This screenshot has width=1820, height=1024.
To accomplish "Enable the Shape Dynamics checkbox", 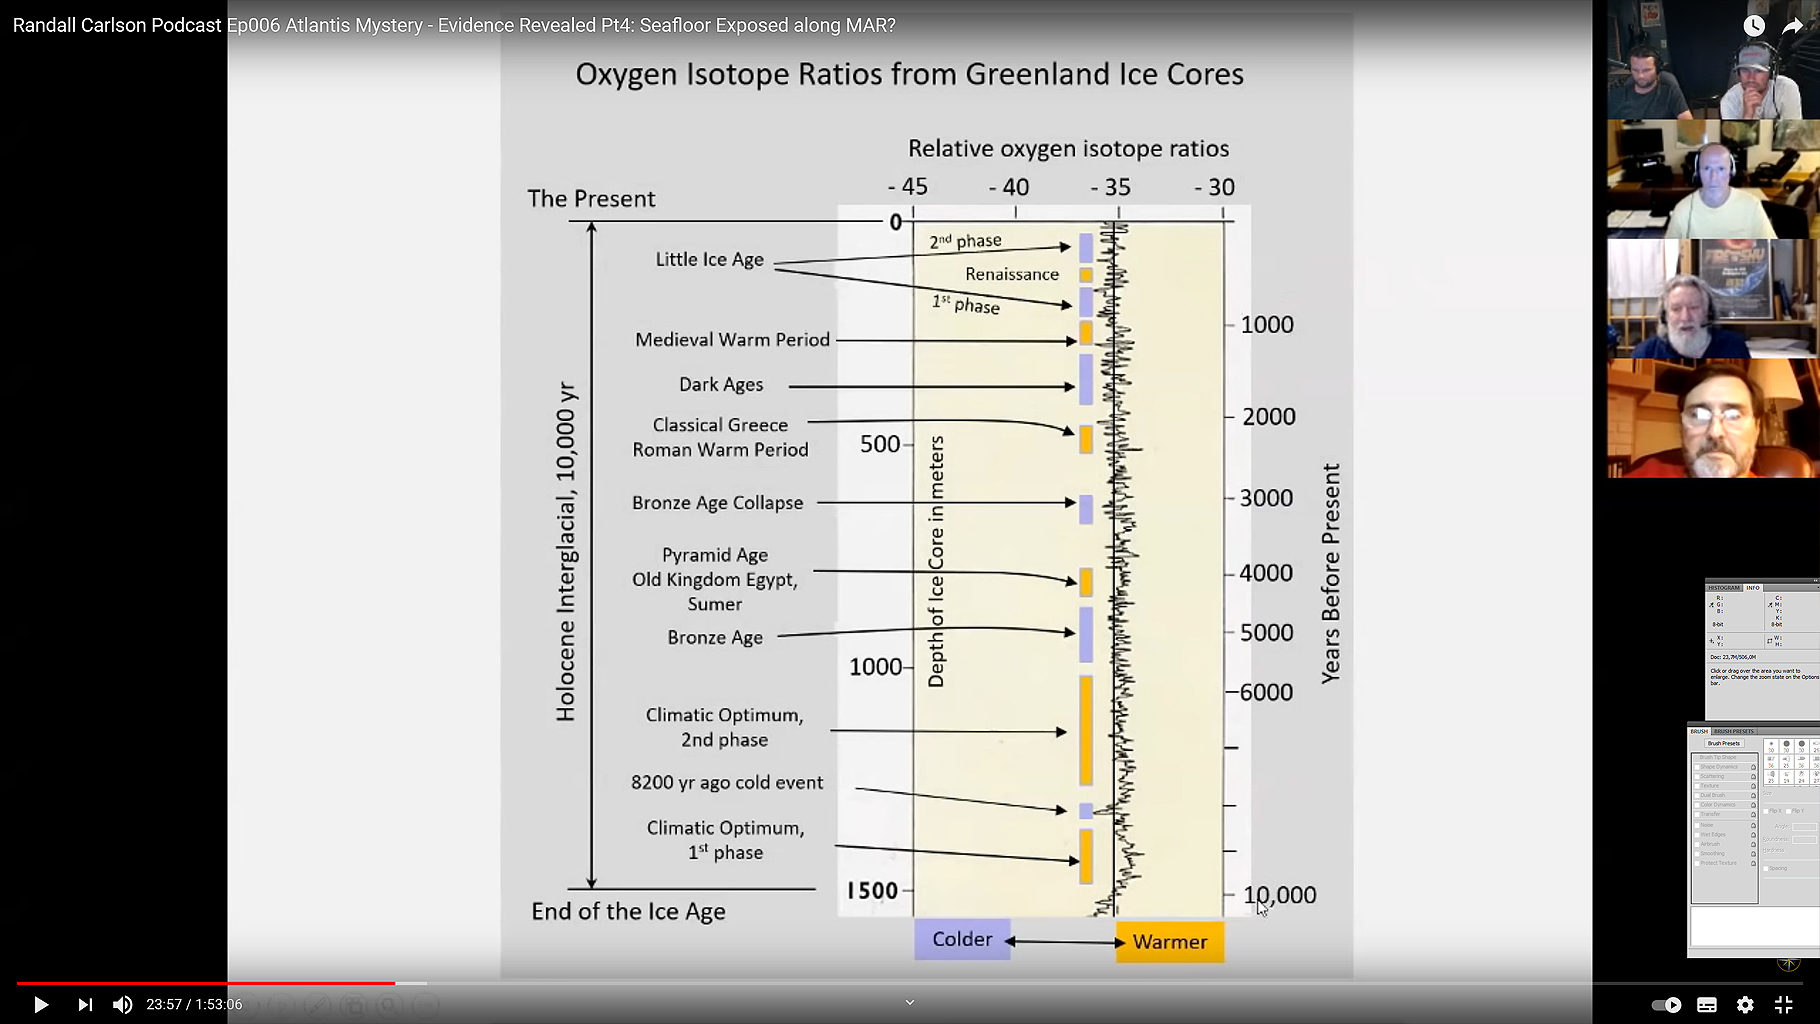I will [x=1696, y=767].
